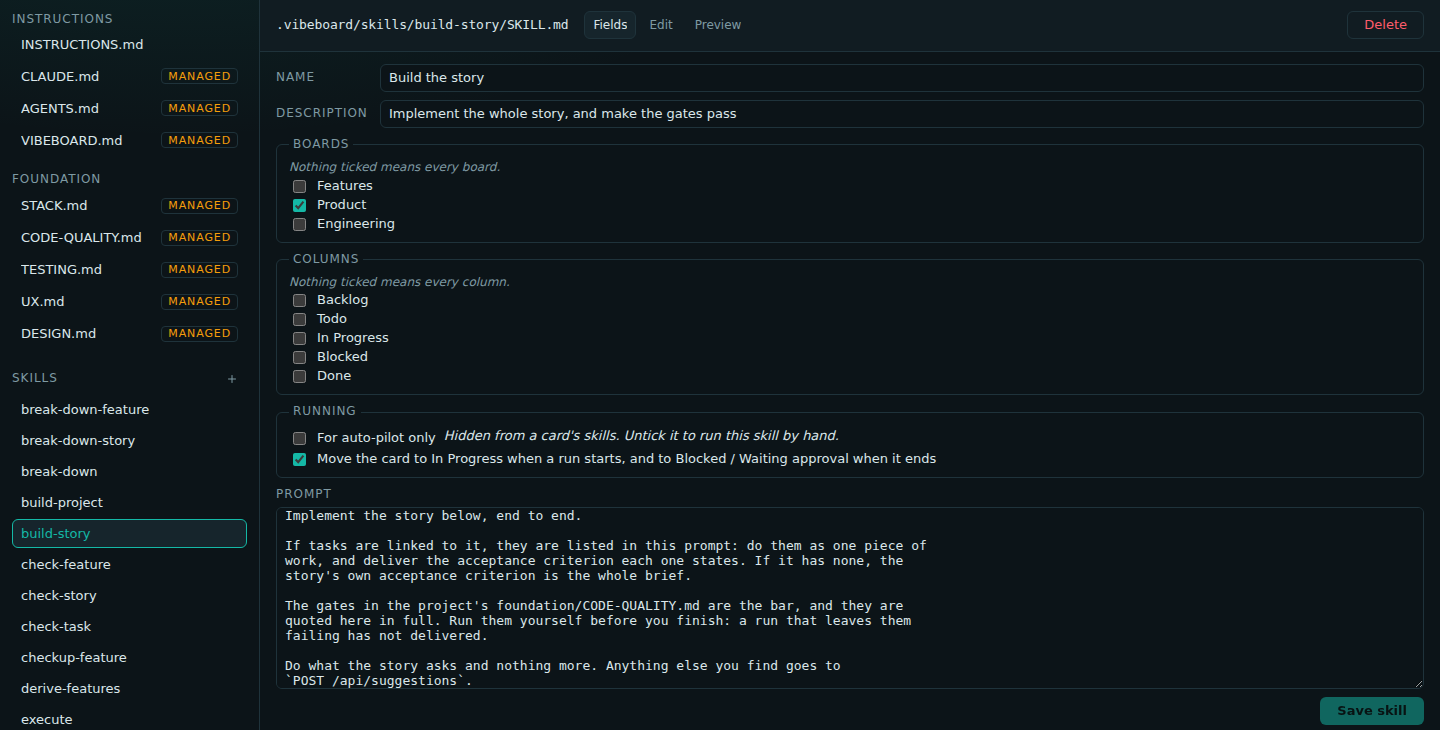
Task: Select the derive-features skill
Action: click(129, 689)
